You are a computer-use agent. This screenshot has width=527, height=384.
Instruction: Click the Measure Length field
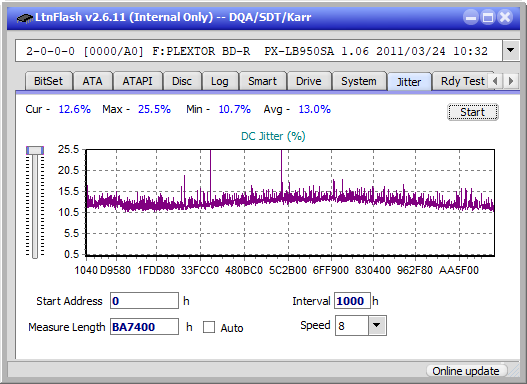(x=144, y=327)
